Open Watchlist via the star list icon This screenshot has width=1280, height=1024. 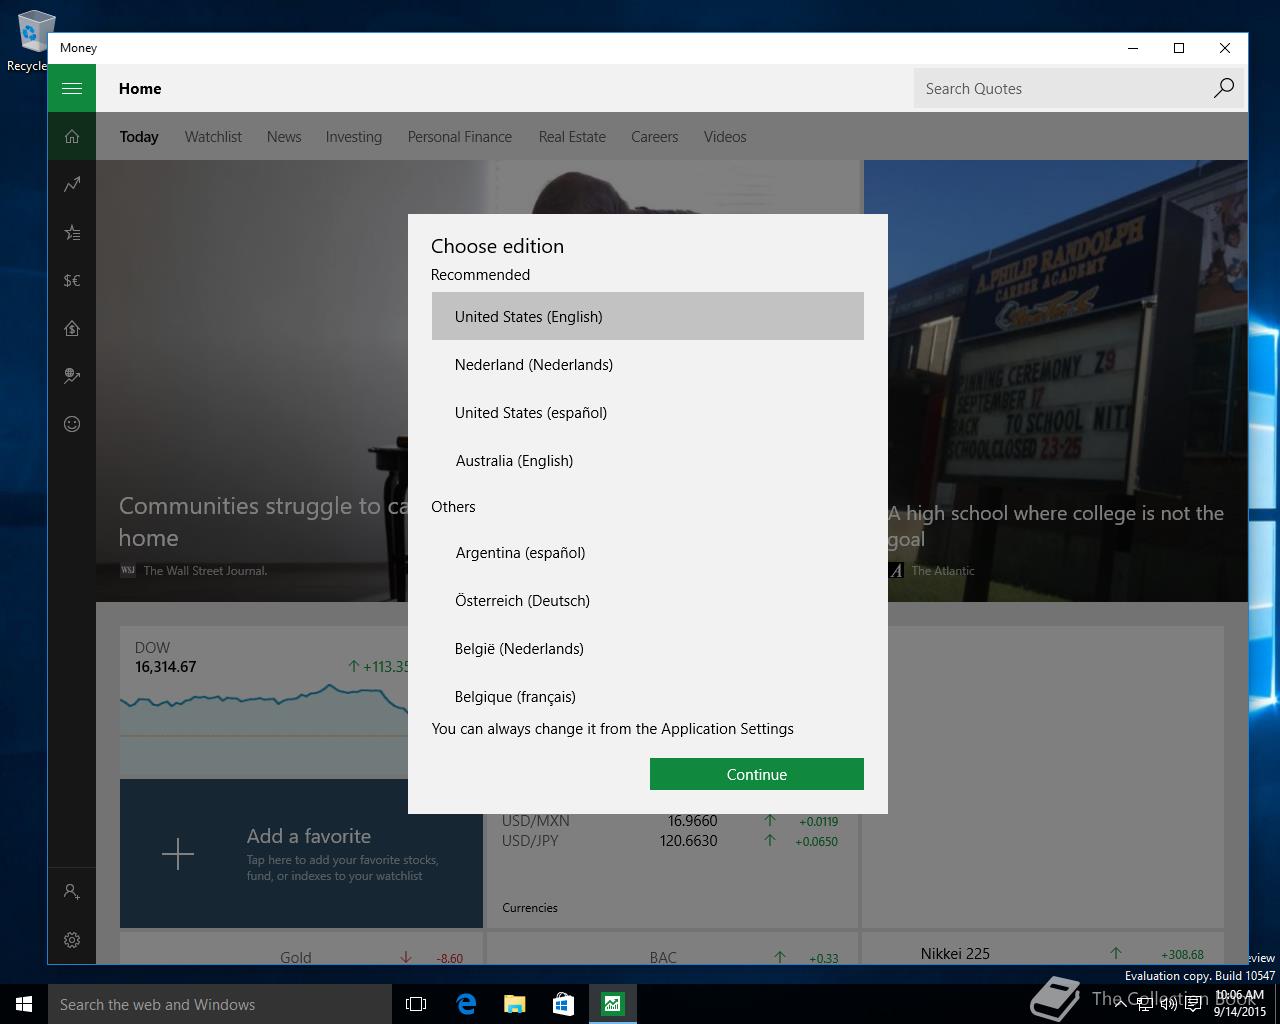coord(72,232)
